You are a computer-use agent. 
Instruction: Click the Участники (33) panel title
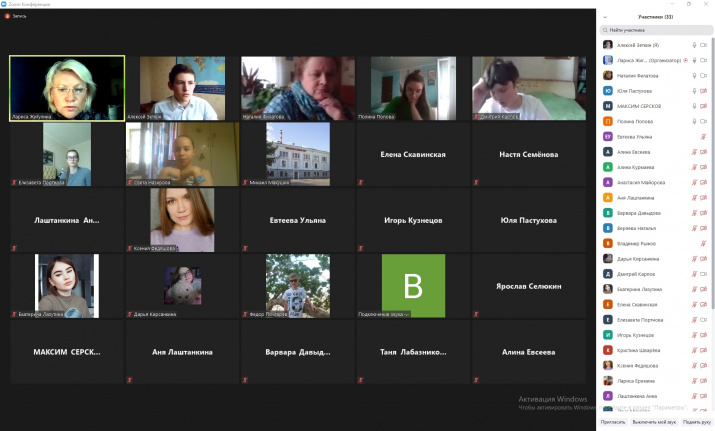click(655, 17)
